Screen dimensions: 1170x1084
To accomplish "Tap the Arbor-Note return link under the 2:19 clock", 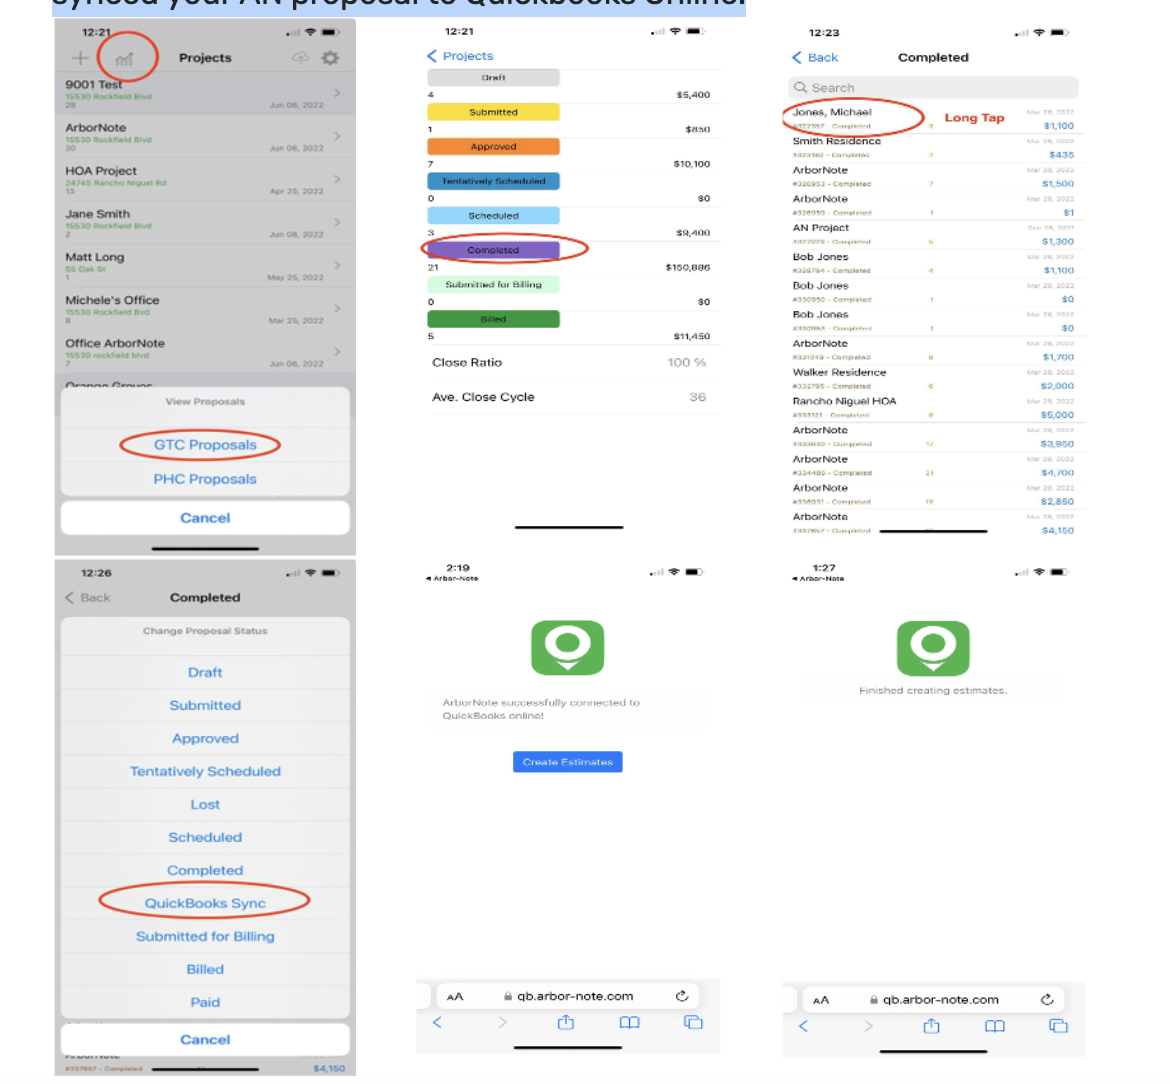I will [x=452, y=578].
